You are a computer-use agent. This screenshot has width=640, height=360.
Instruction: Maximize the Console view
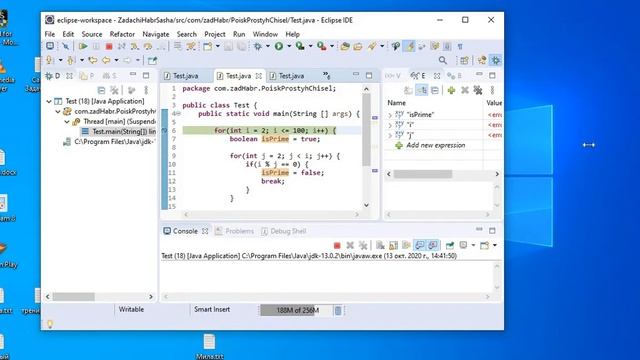[x=492, y=231]
